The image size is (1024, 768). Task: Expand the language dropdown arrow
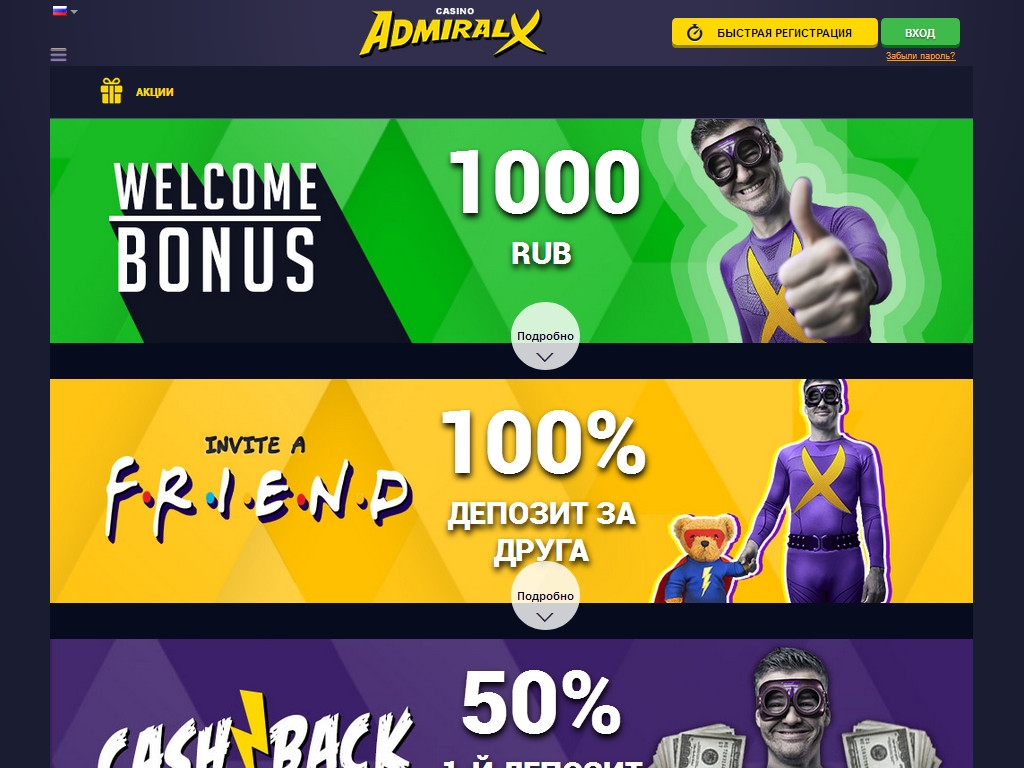(x=74, y=12)
